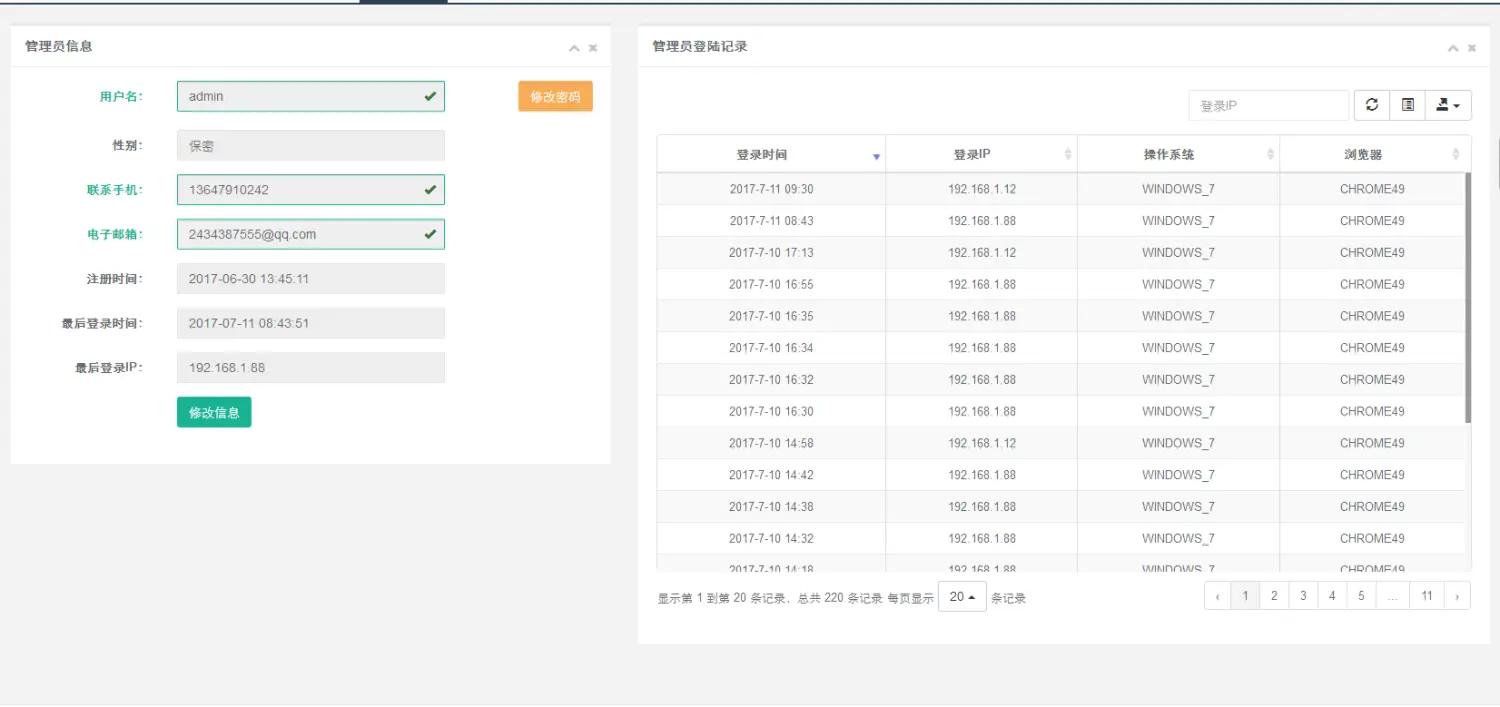Click the 电子邮箱 input field

pos(311,234)
